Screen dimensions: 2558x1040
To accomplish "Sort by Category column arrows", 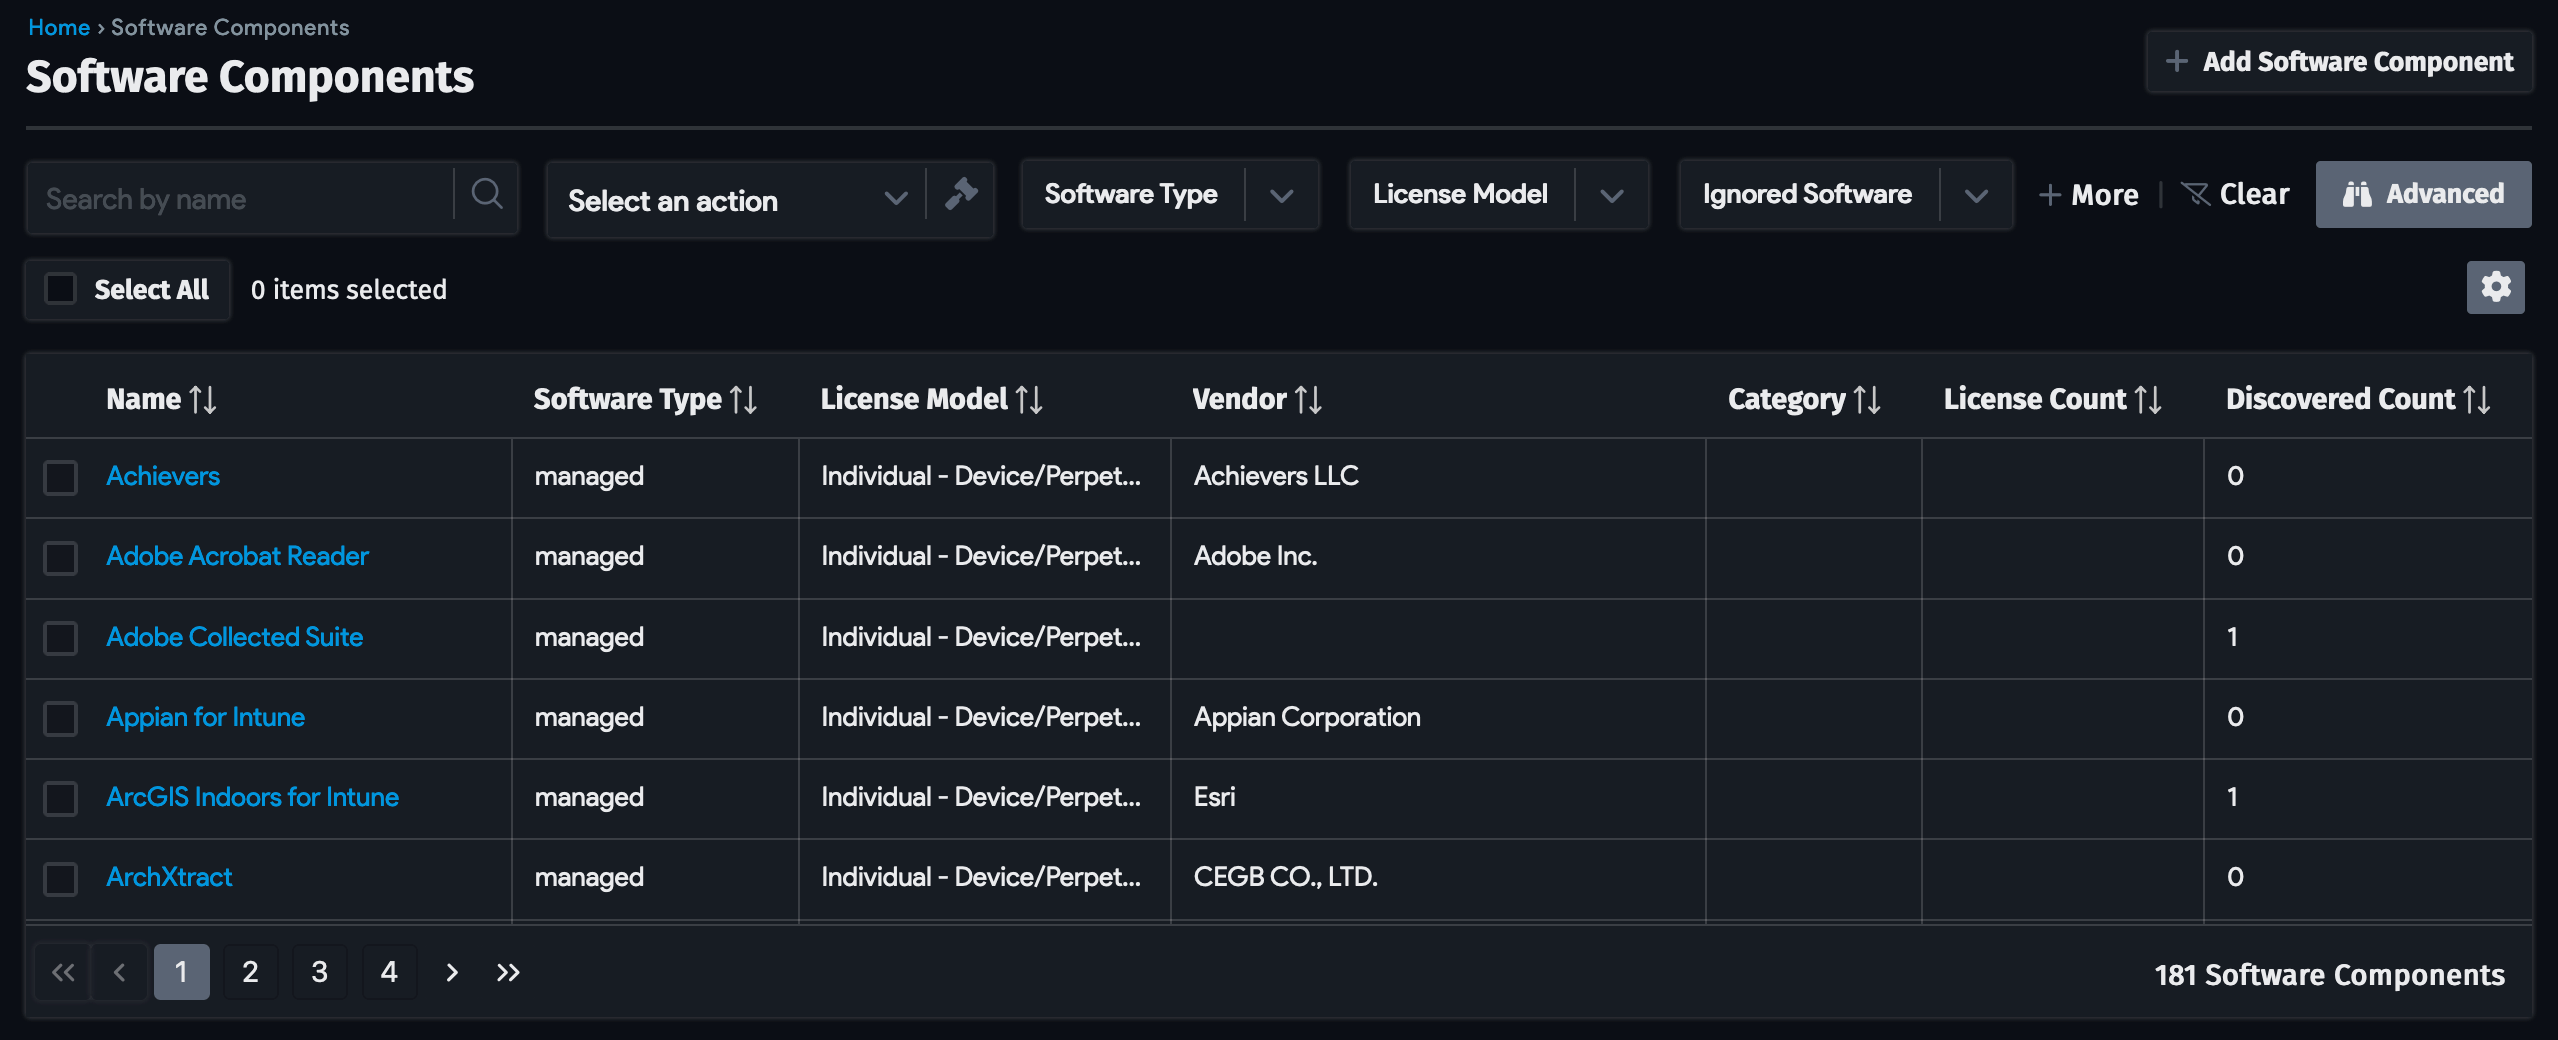I will [x=1867, y=400].
